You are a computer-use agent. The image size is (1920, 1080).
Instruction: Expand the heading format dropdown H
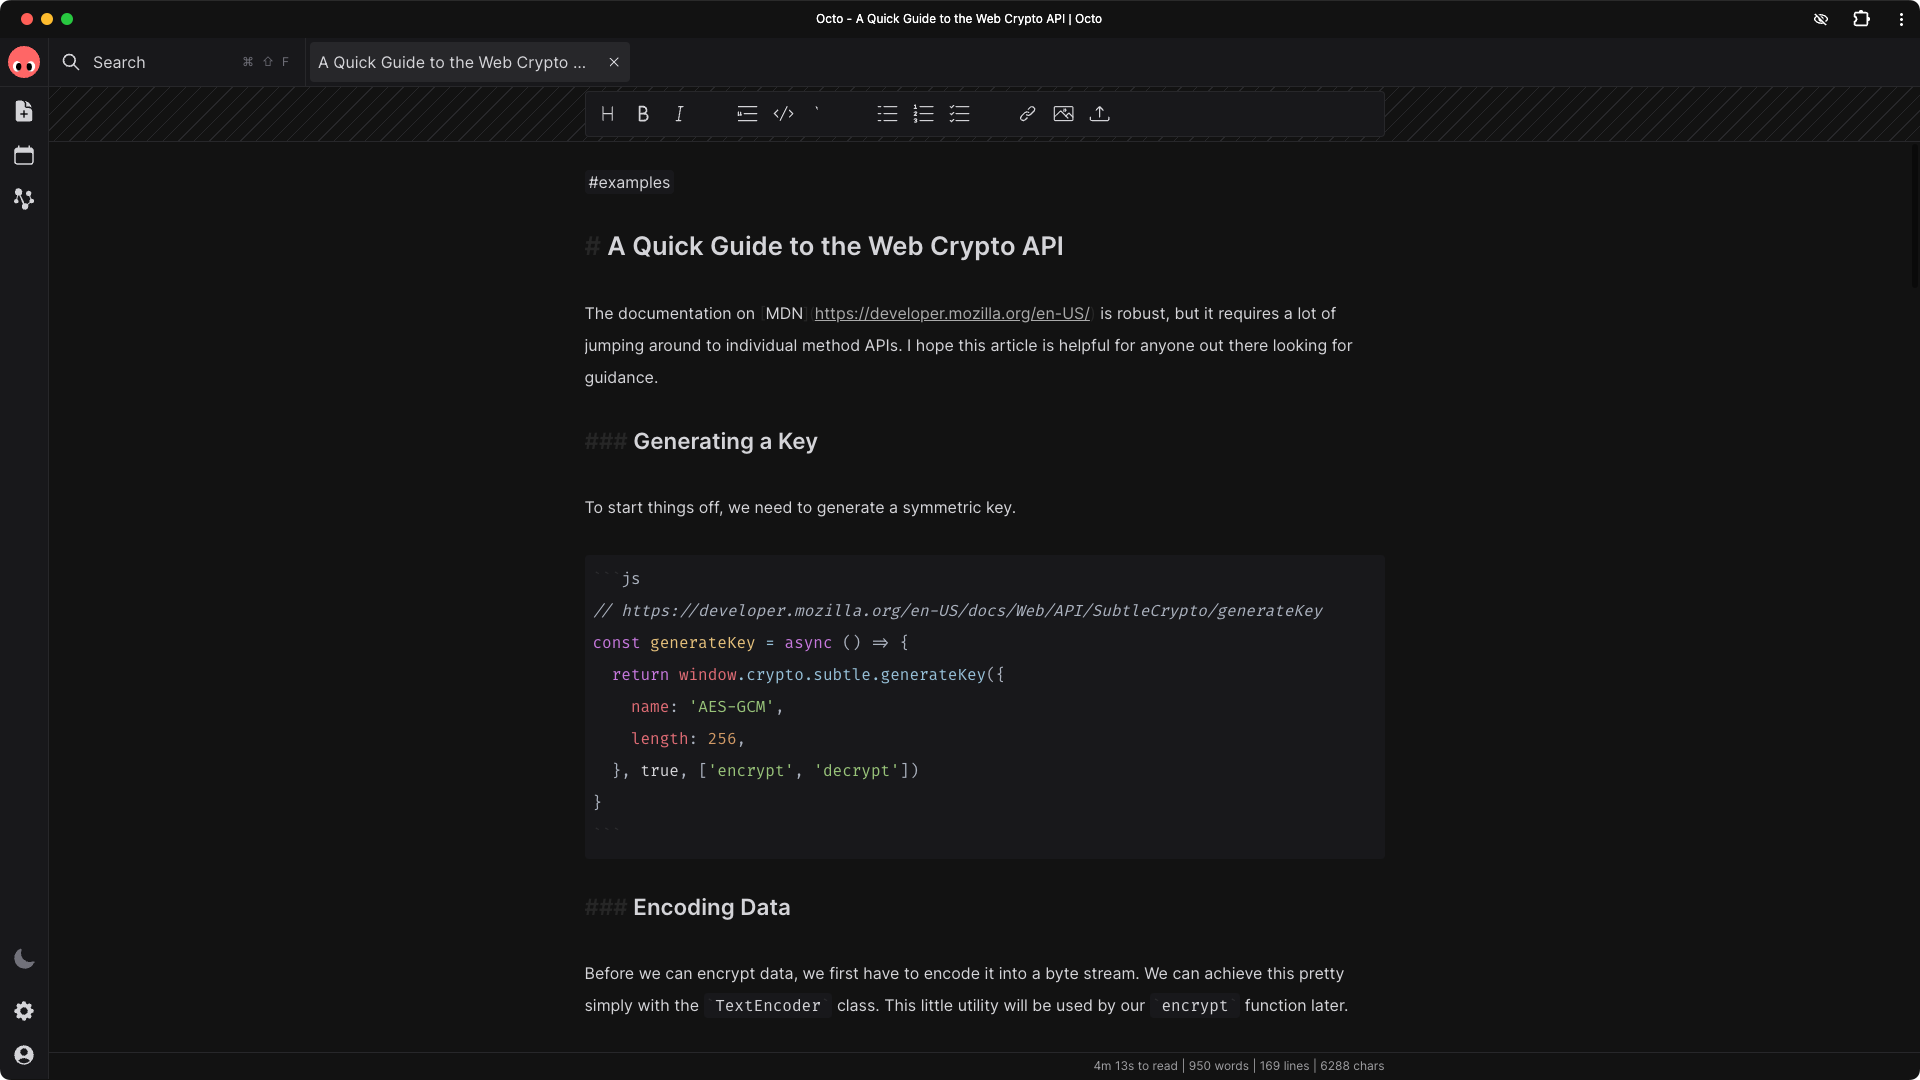coord(607,113)
